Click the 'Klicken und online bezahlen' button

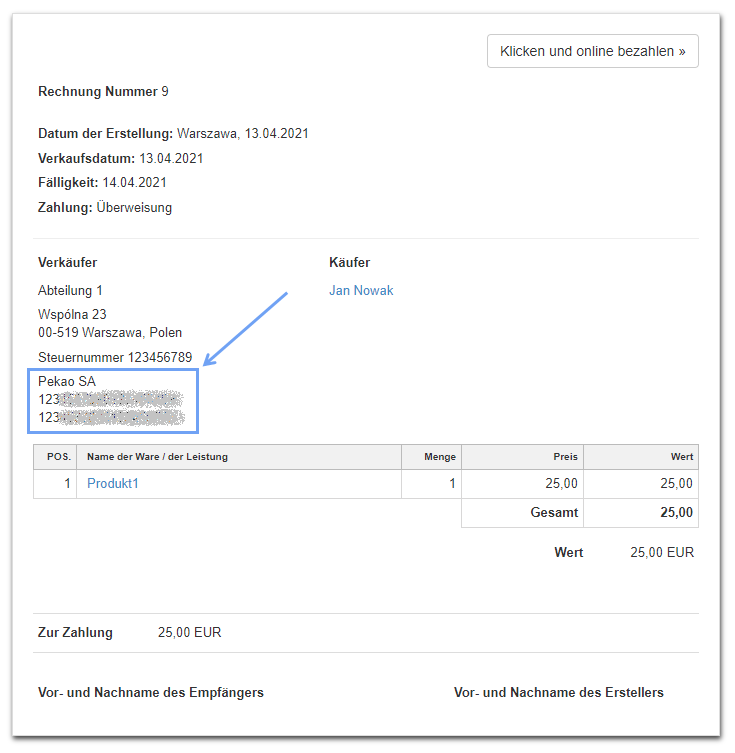(592, 51)
